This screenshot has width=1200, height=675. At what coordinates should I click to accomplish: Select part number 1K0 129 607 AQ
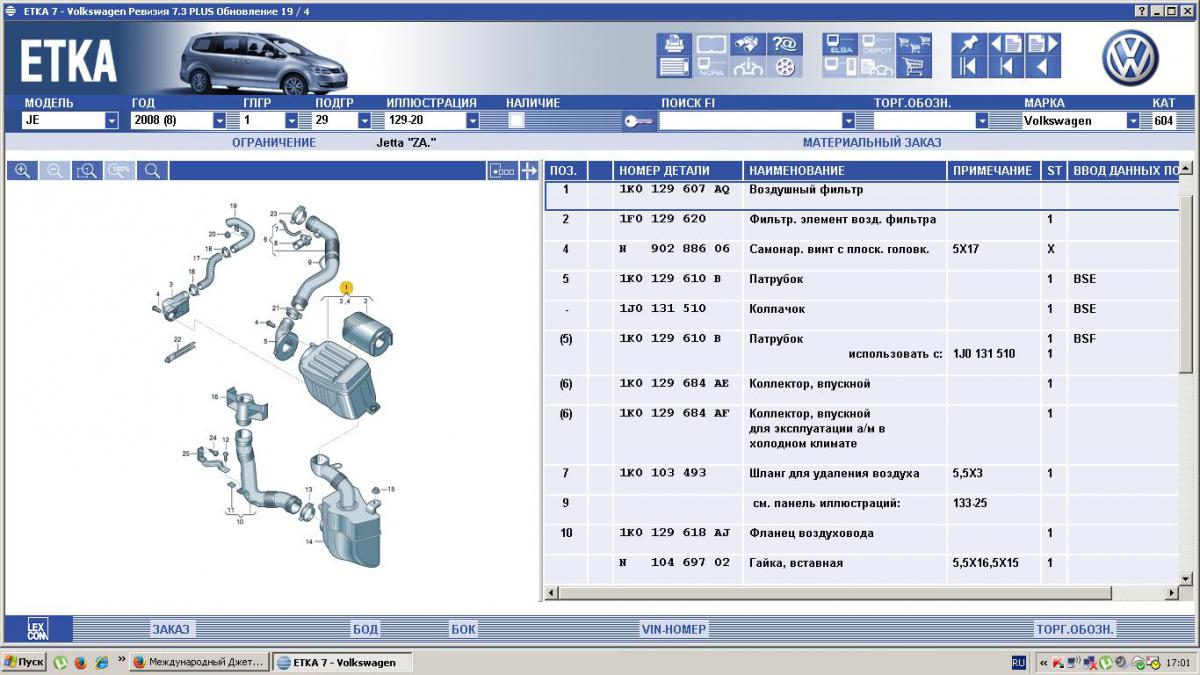coord(675,189)
